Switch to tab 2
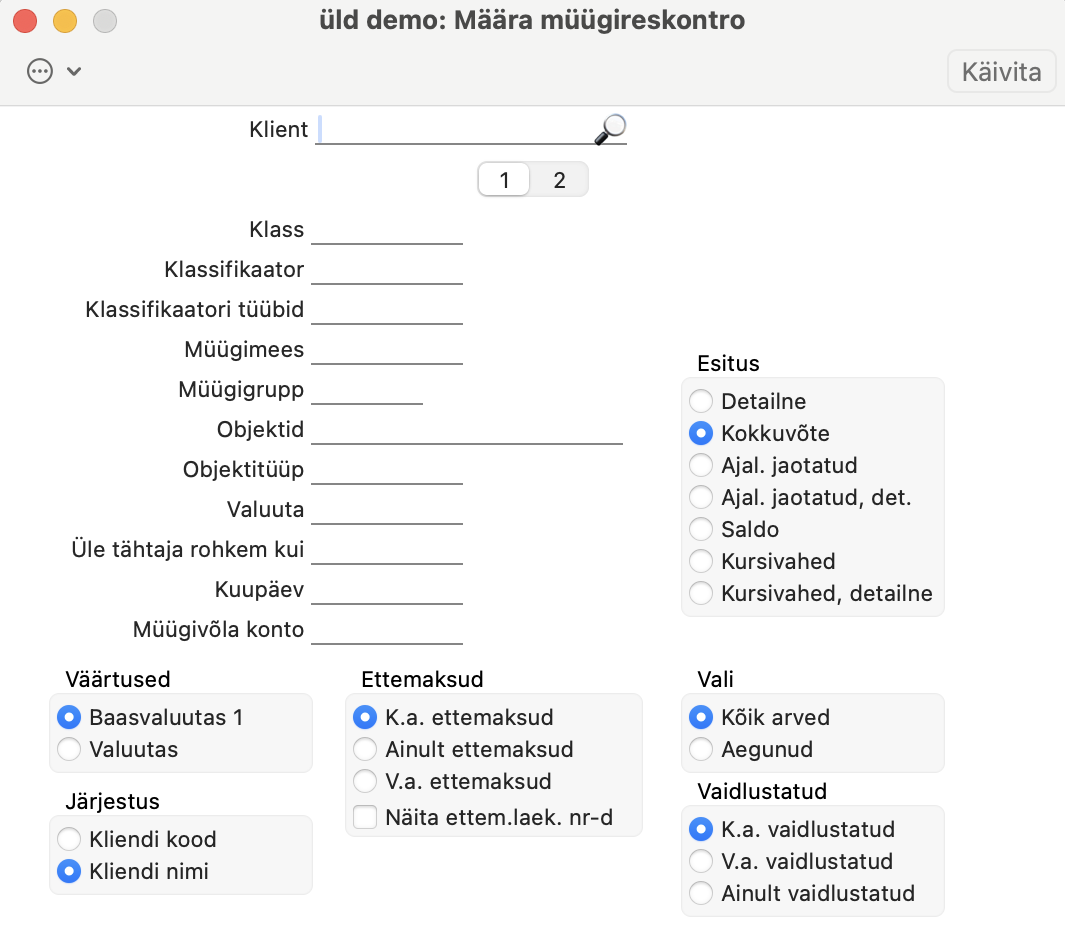This screenshot has width=1065, height=935. coord(559,180)
